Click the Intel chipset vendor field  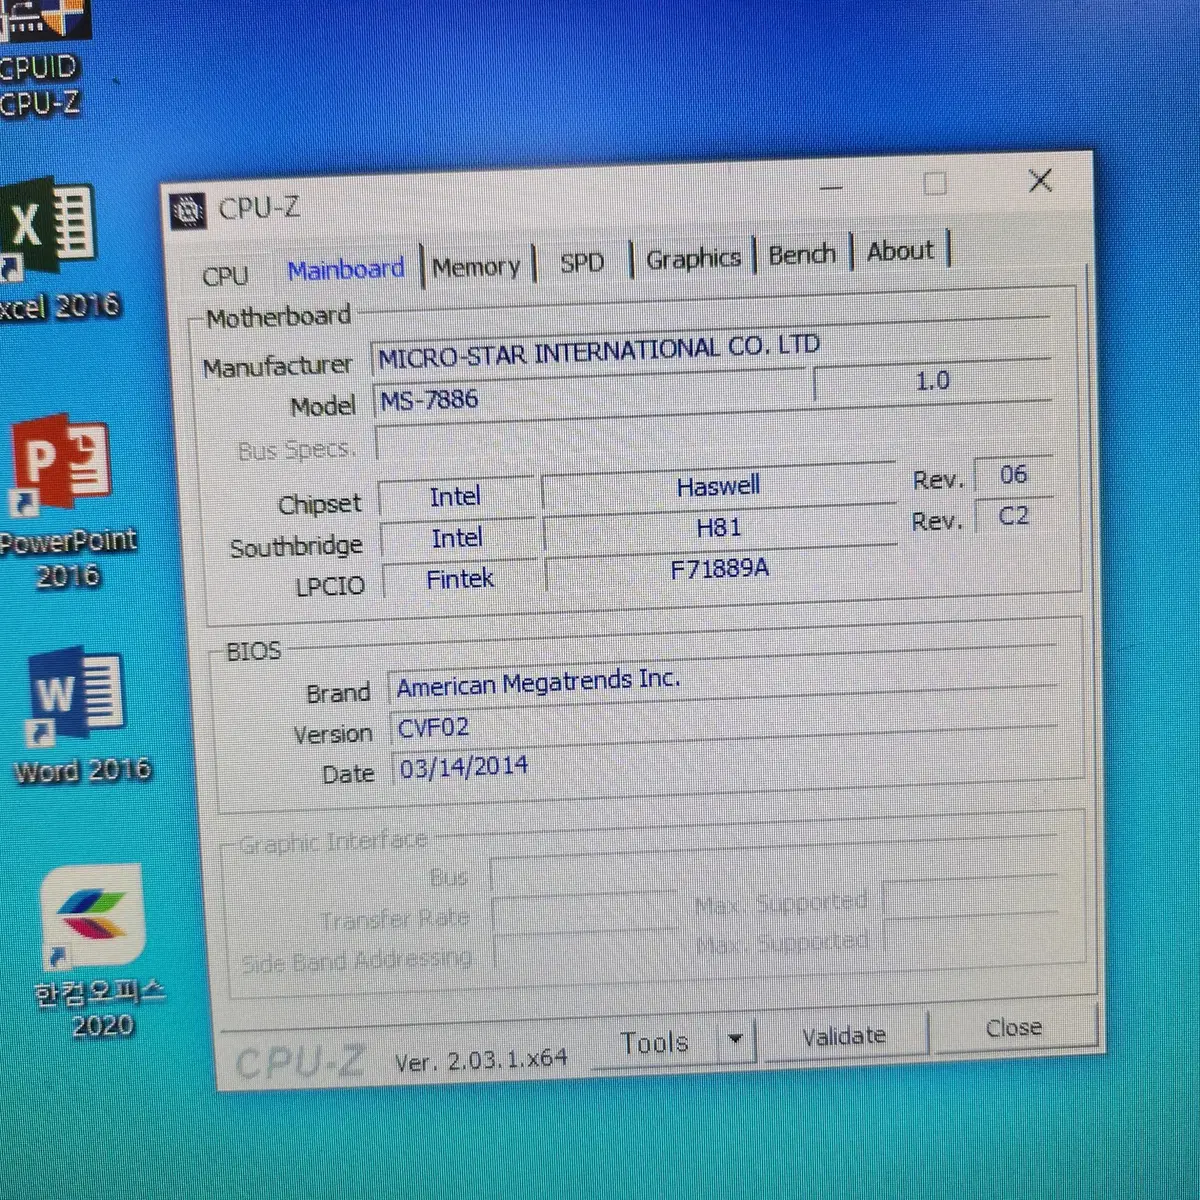click(455, 497)
